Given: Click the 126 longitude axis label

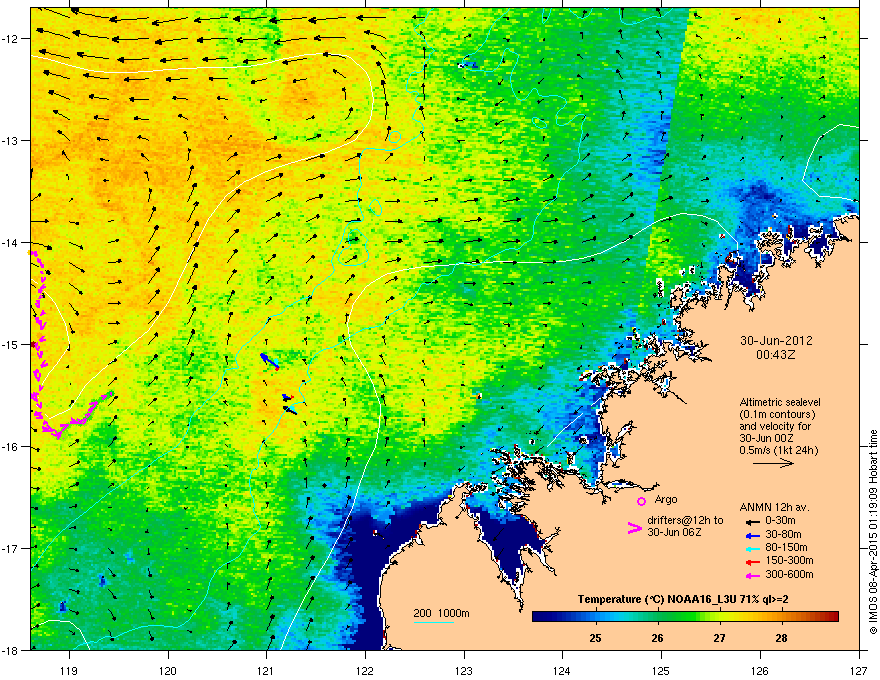Looking at the screenshot, I should [760, 670].
